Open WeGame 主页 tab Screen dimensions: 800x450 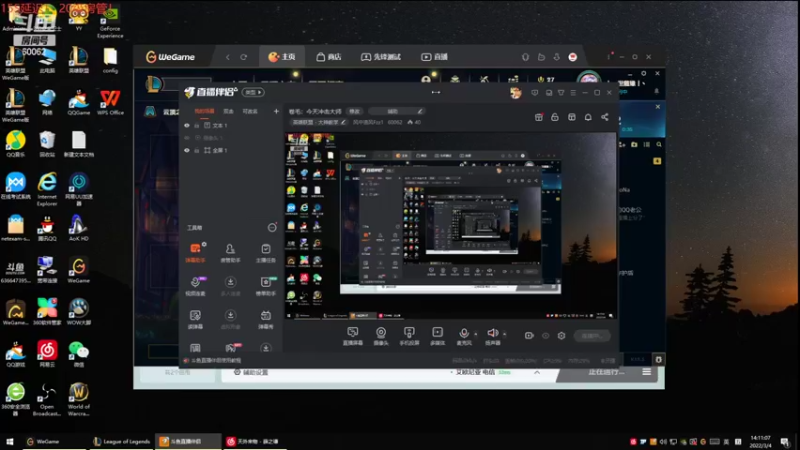pos(282,57)
